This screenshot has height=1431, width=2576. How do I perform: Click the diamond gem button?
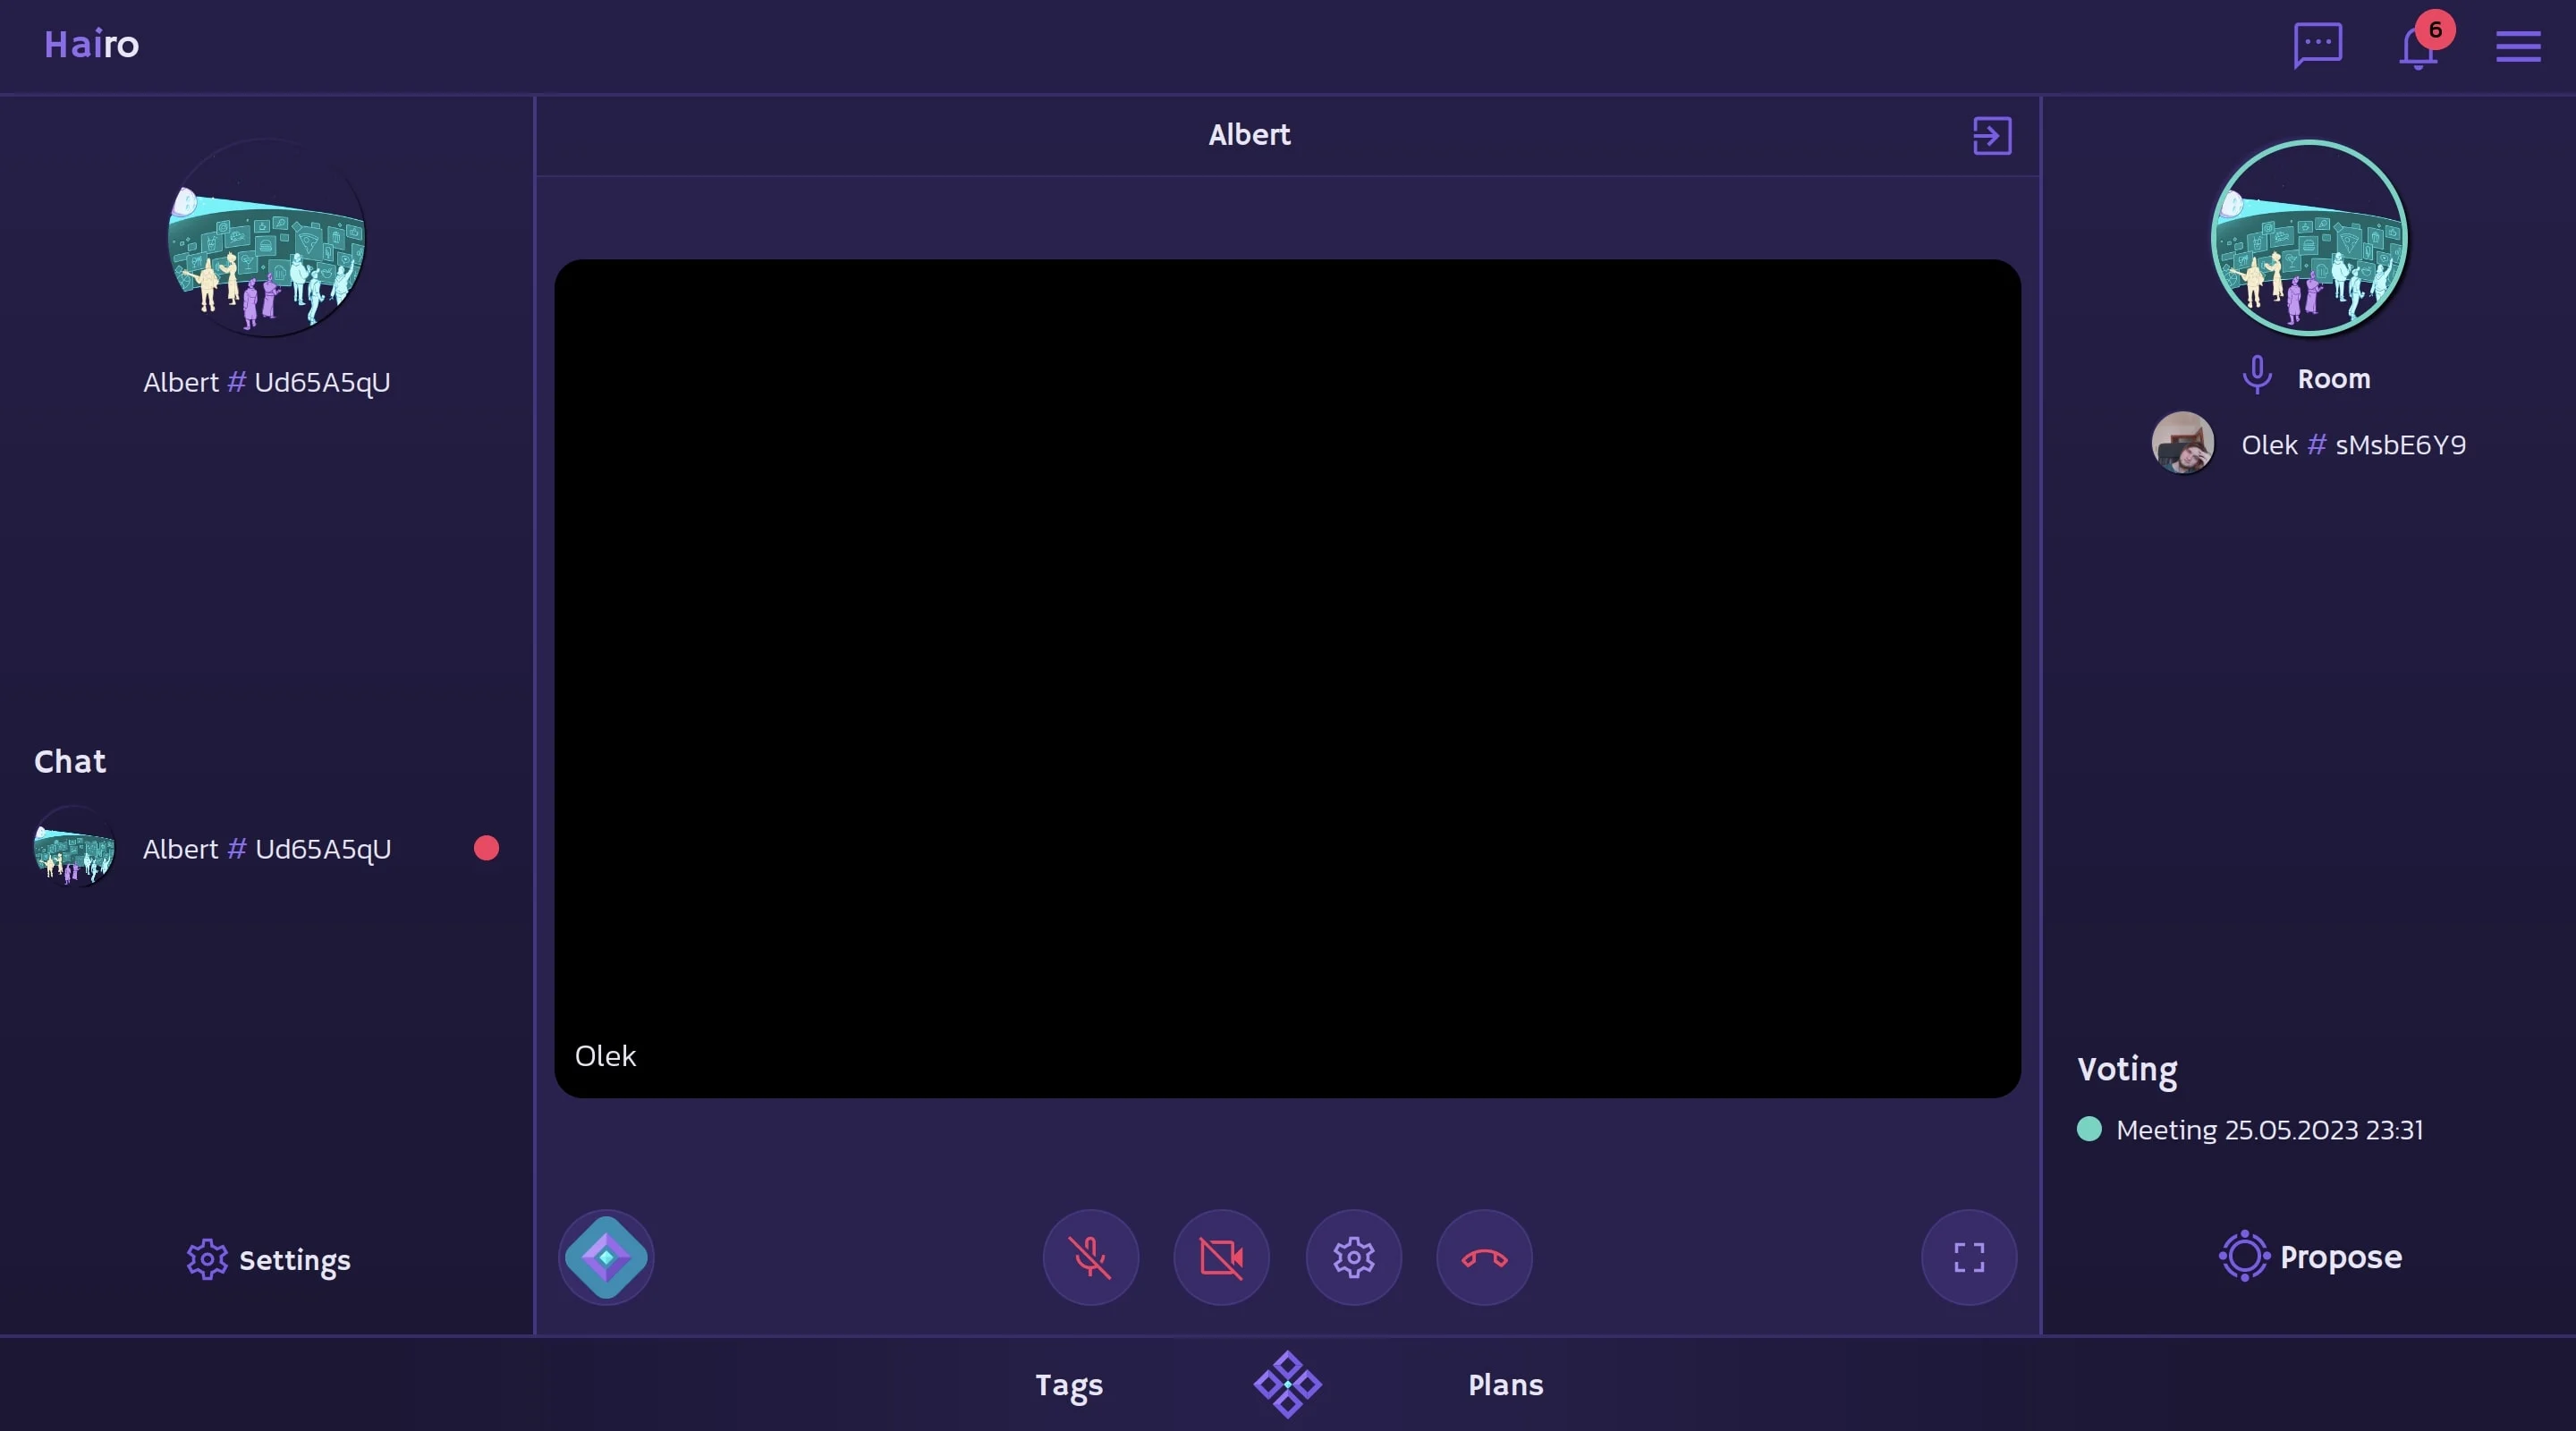coord(606,1257)
